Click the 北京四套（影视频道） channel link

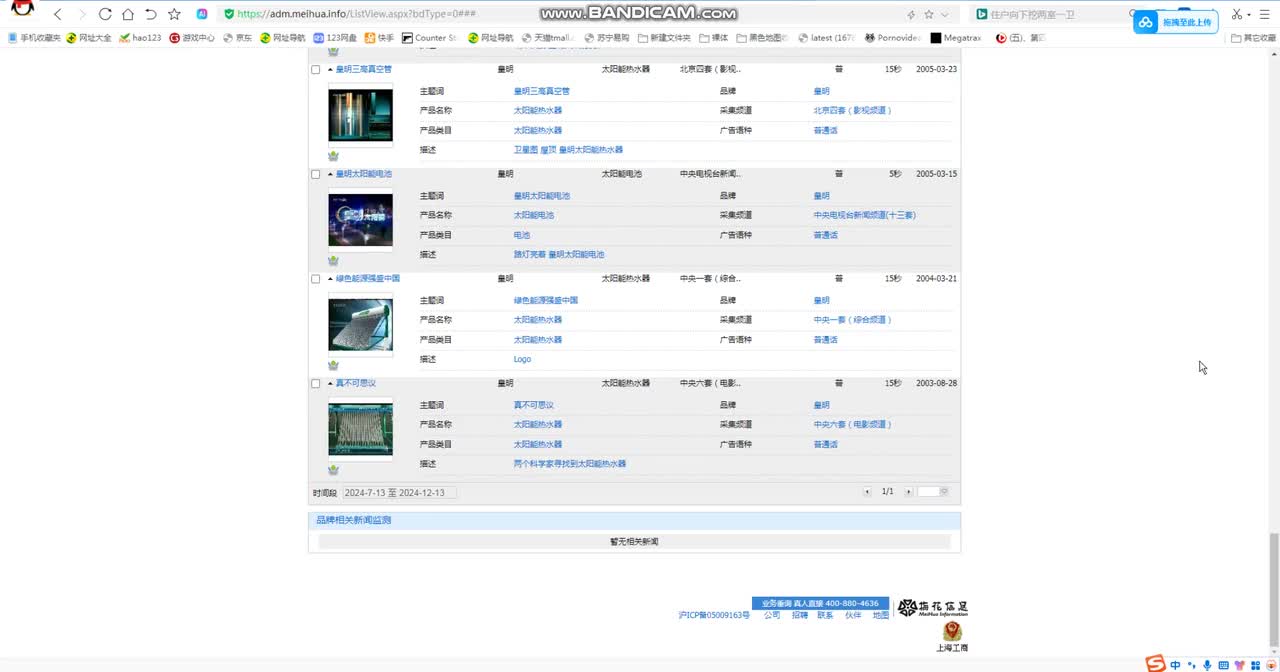point(853,111)
